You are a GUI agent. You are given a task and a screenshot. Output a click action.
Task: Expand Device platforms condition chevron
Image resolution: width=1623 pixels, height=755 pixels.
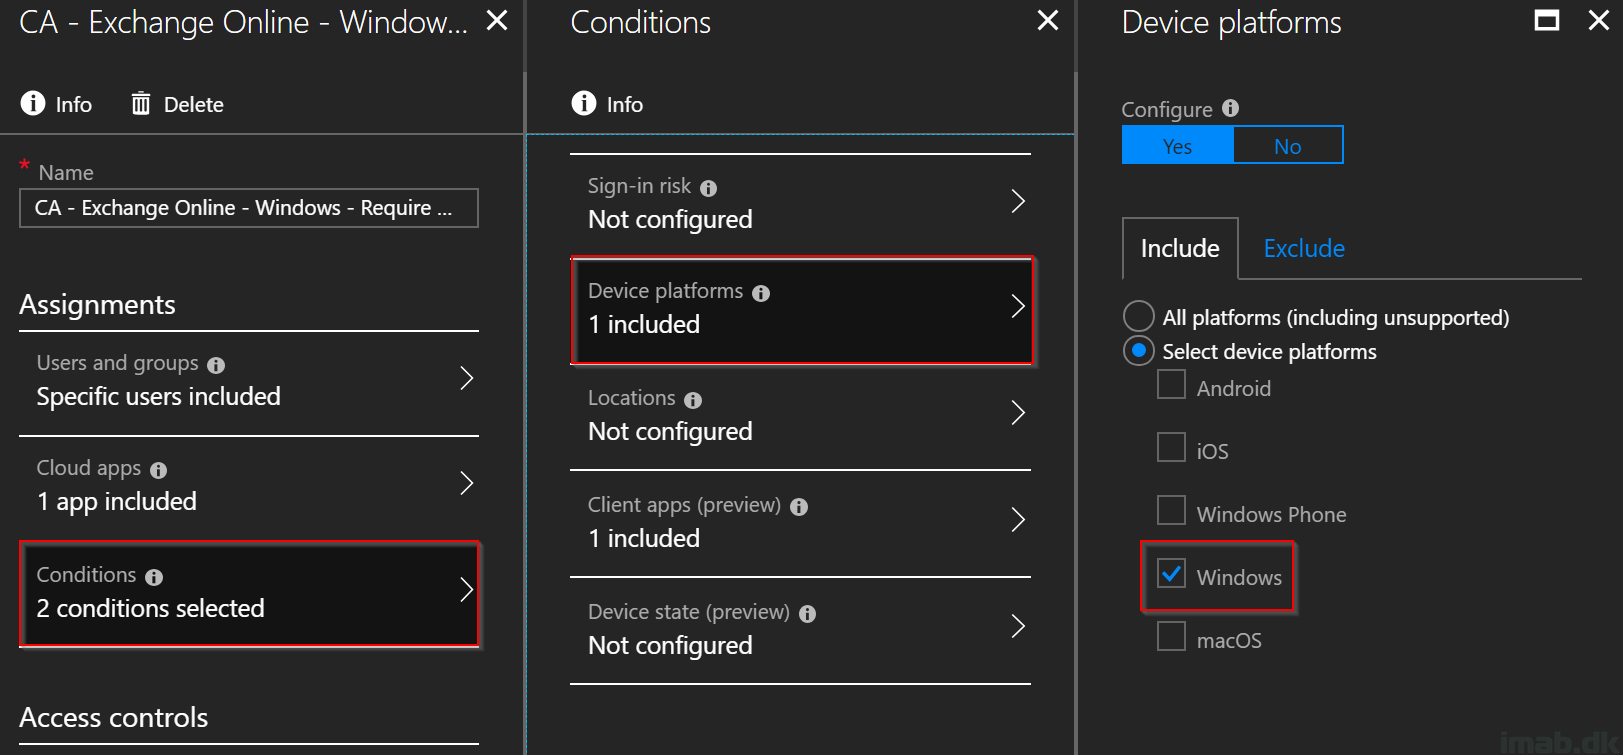(x=1018, y=306)
